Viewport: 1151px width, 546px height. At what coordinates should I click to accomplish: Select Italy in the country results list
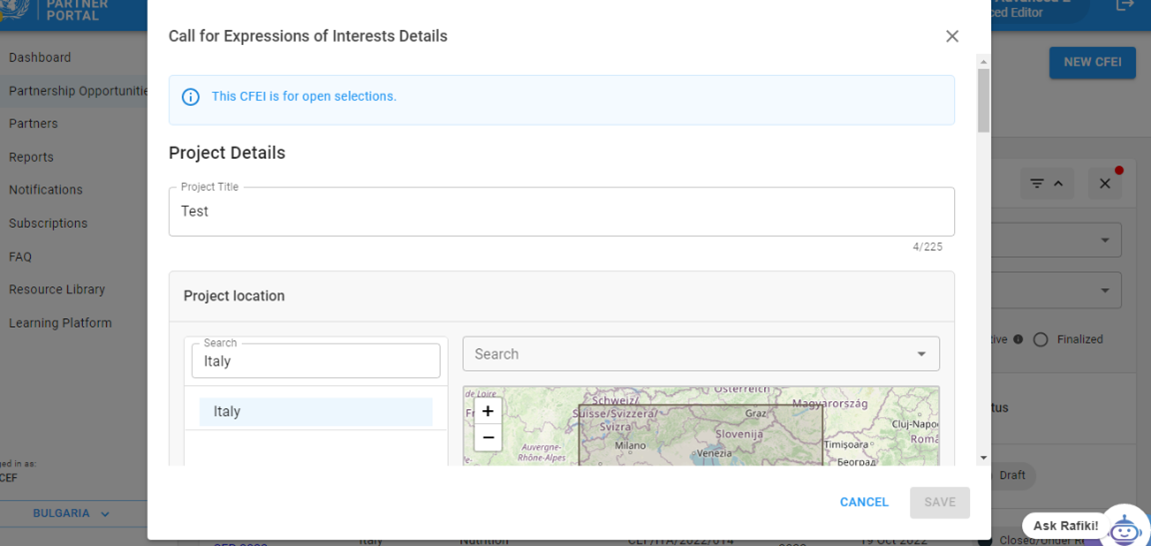(x=316, y=412)
